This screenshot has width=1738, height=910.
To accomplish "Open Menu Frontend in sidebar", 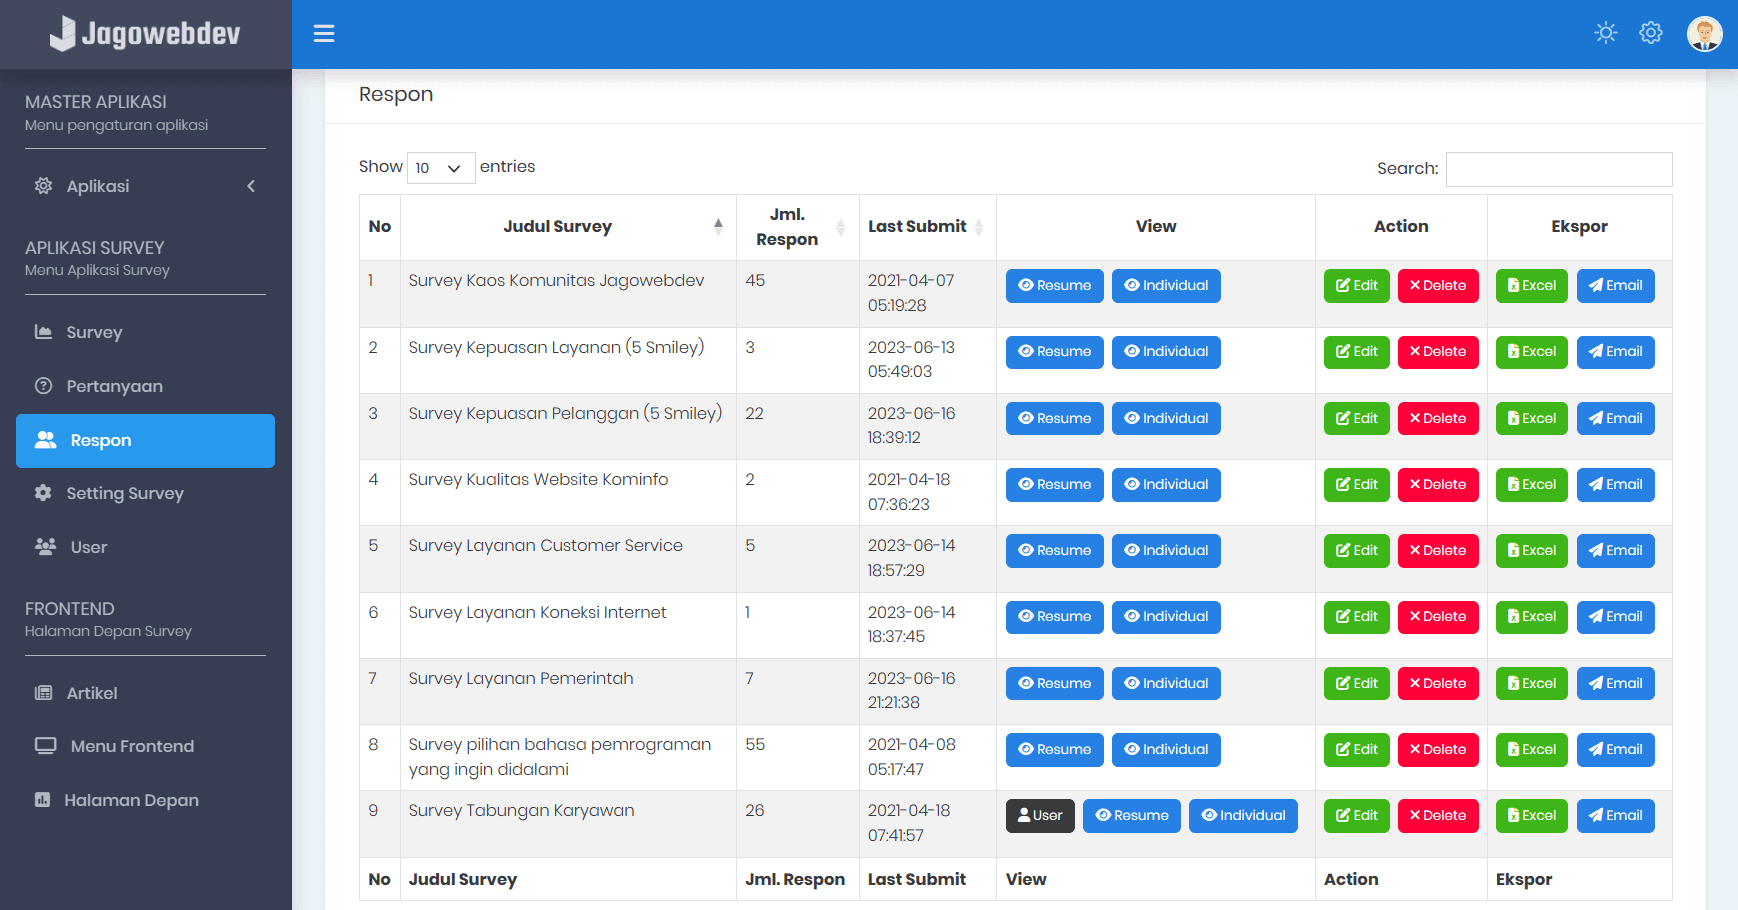I will click(x=145, y=746).
